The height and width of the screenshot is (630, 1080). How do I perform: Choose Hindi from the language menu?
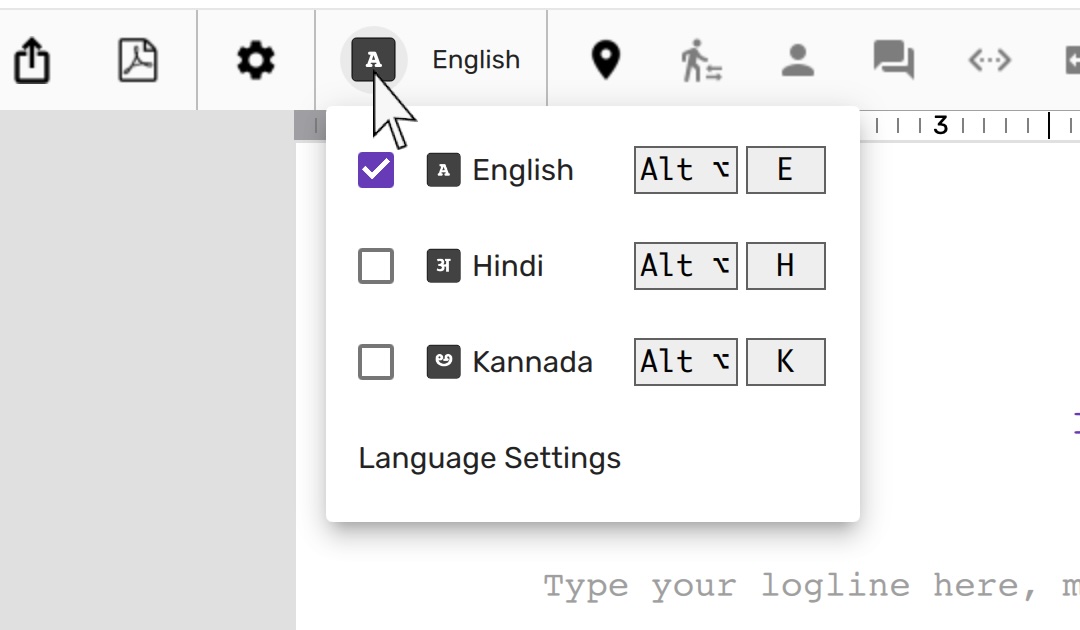[x=508, y=266]
